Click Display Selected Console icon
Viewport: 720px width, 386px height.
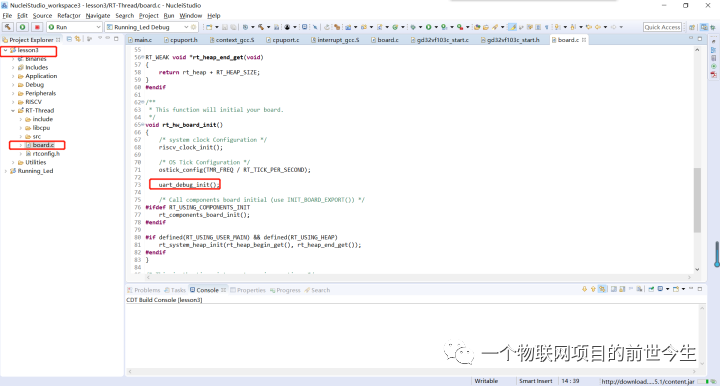point(660,289)
